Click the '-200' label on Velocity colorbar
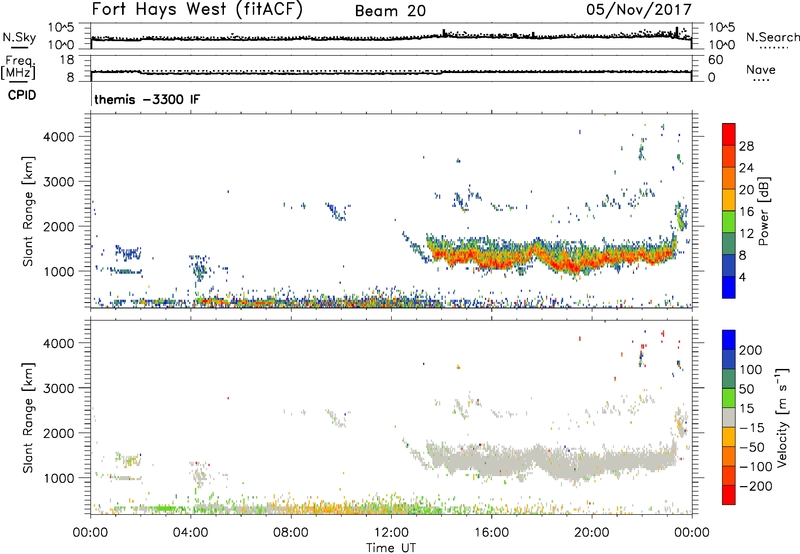The width and height of the screenshot is (800, 554). click(756, 486)
